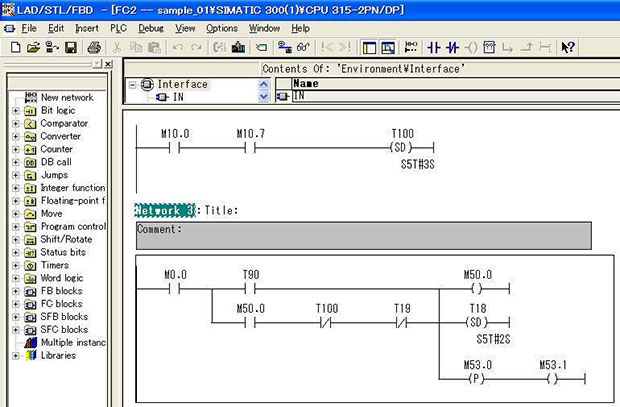This screenshot has height=407, width=620.
Task: Toggle the program elements overview pane button
Action: (x=370, y=47)
